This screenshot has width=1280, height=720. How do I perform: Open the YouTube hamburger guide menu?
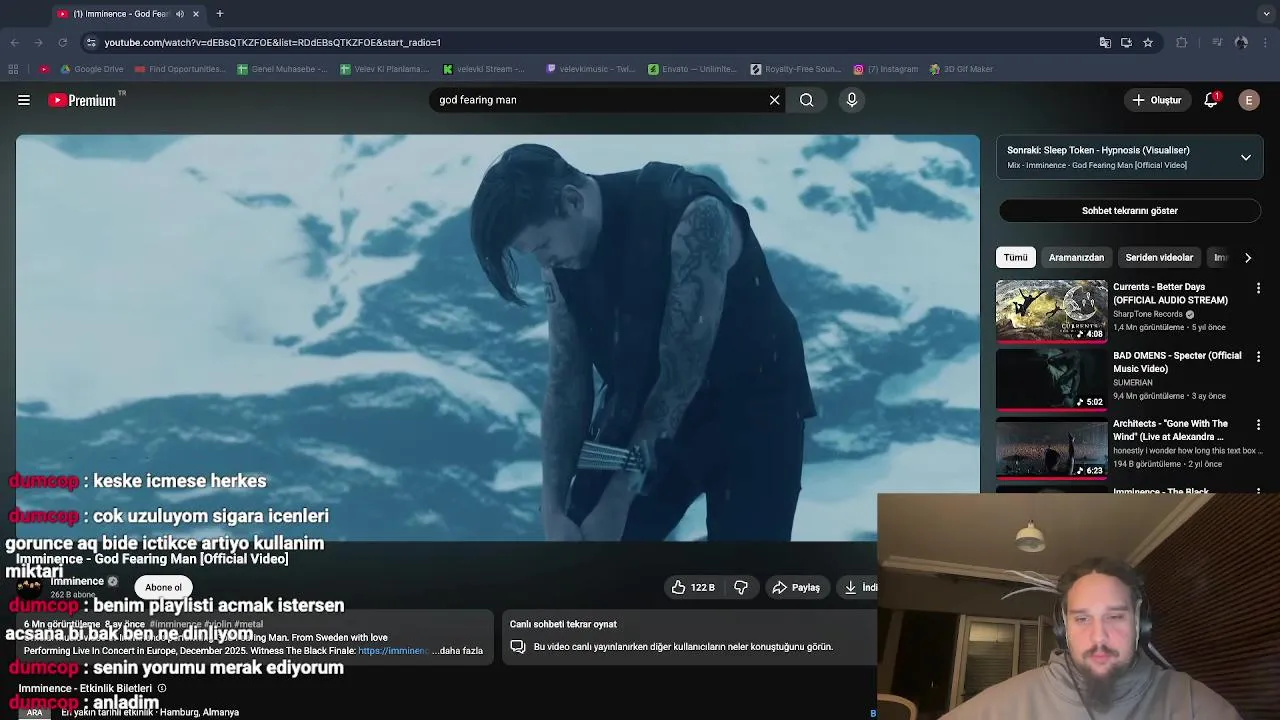(24, 100)
